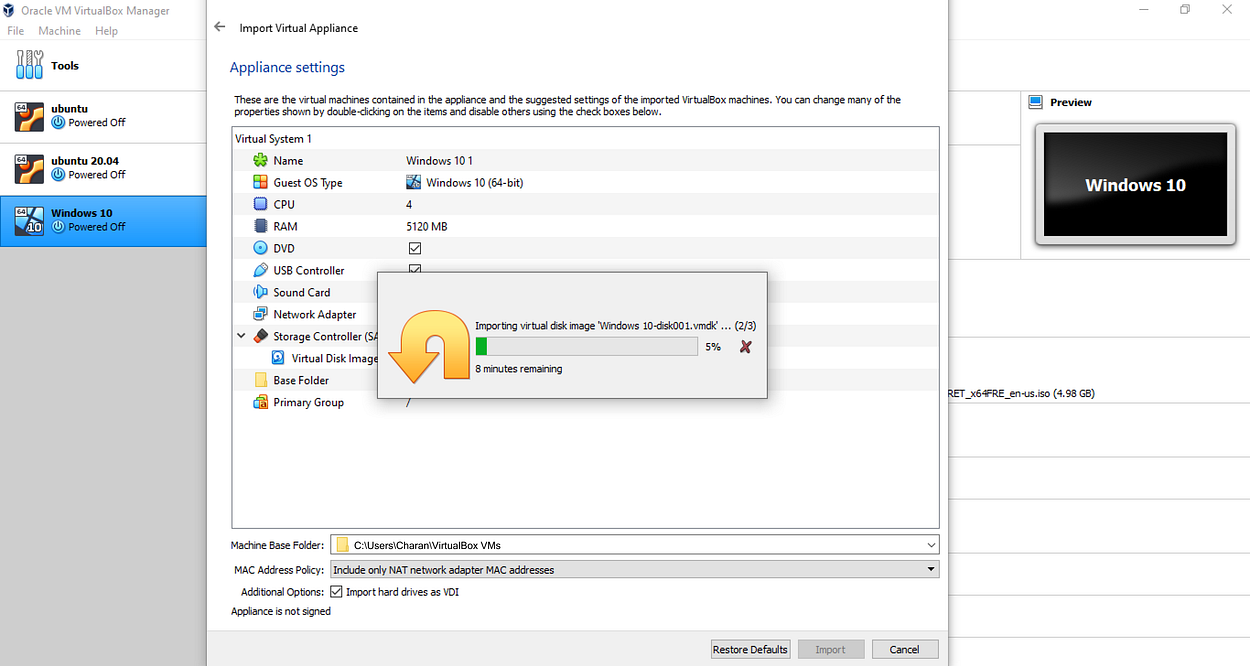Click the CPU value '4'
Image resolution: width=1250 pixels, height=666 pixels.
click(409, 204)
